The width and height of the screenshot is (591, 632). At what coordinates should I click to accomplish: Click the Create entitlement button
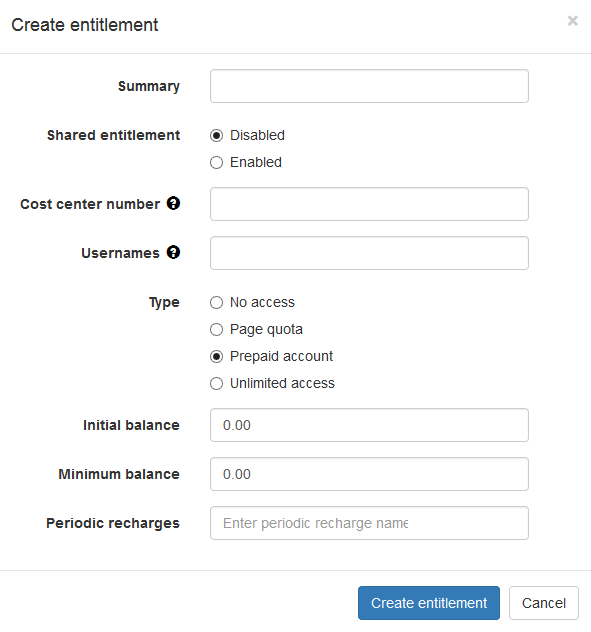click(429, 603)
